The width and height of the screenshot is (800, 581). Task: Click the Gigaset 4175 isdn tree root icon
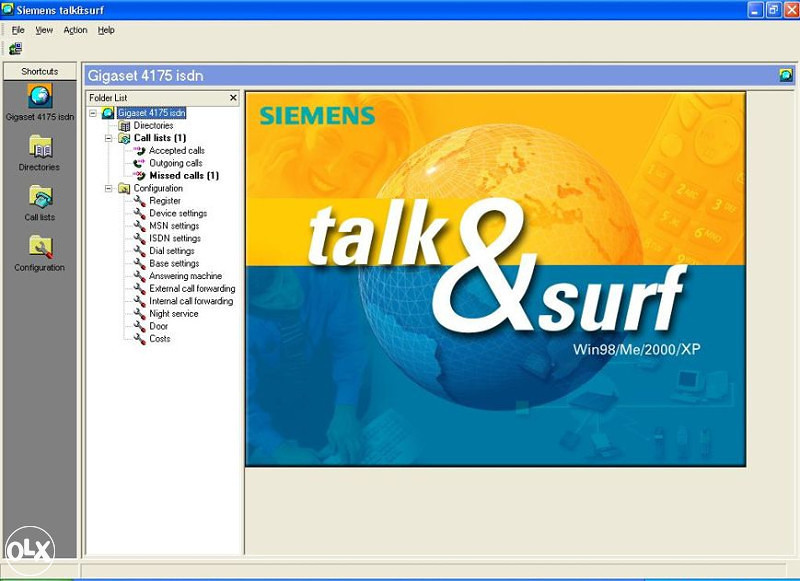(x=108, y=113)
